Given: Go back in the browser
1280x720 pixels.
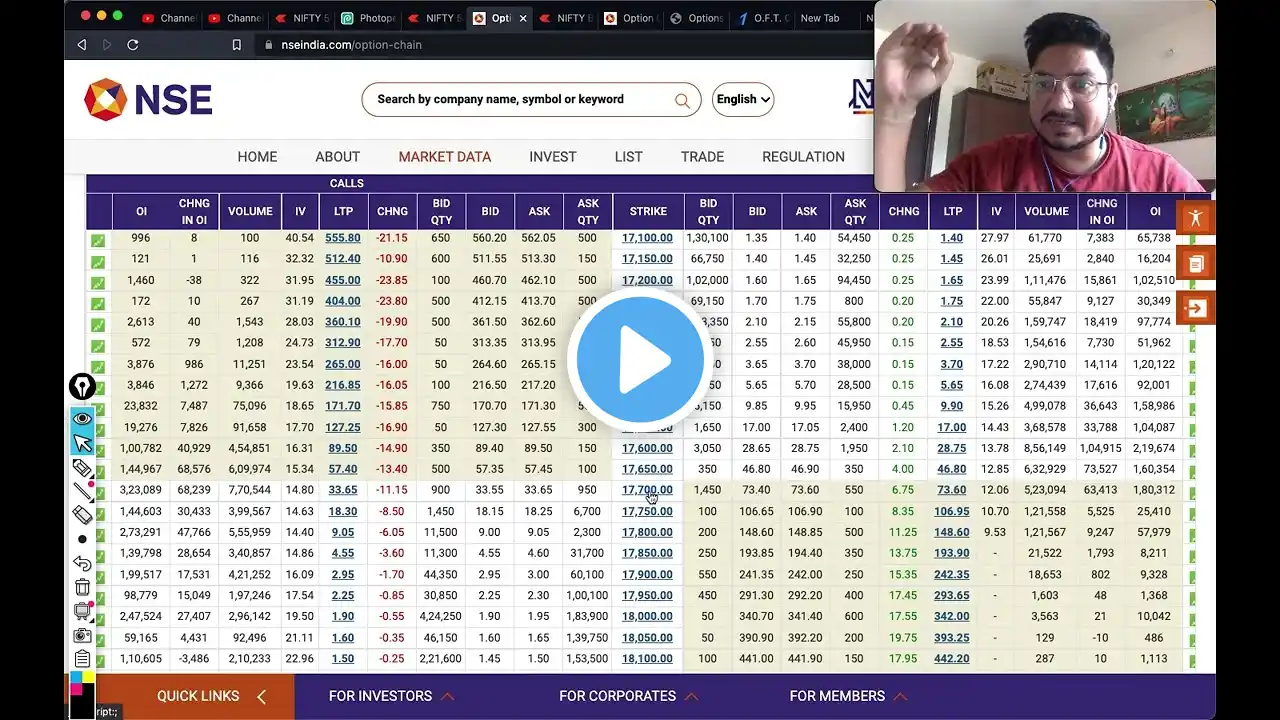Looking at the screenshot, I should click(x=82, y=45).
